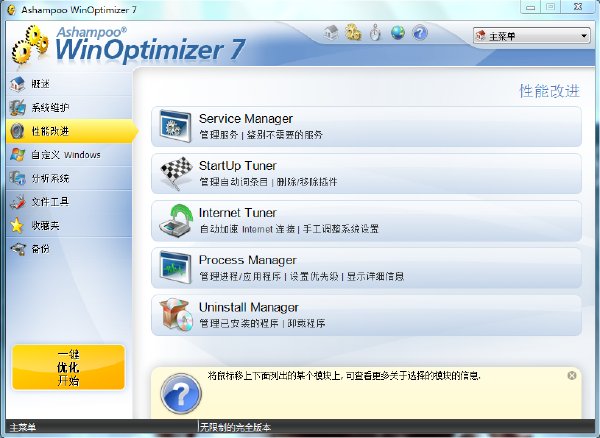The width and height of the screenshot is (600, 438).
Task: Open the 分析系统 section
Action: tap(69, 178)
